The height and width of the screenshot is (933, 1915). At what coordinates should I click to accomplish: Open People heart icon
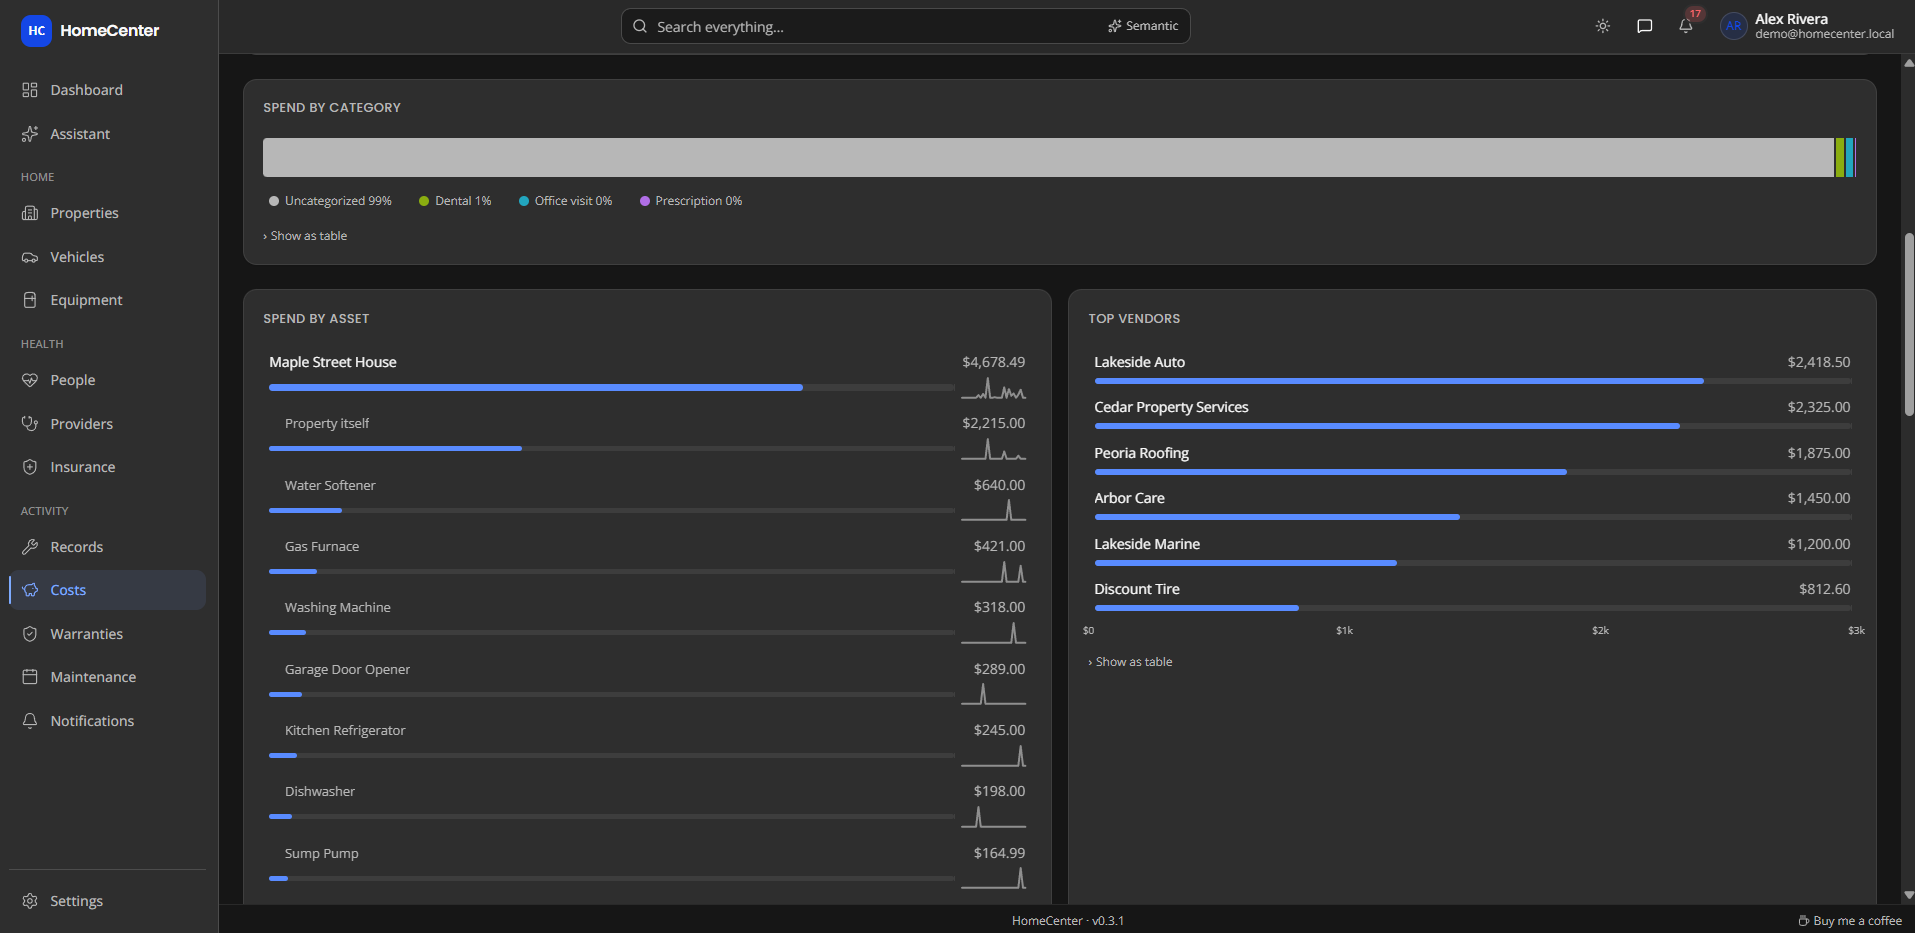coord(30,380)
